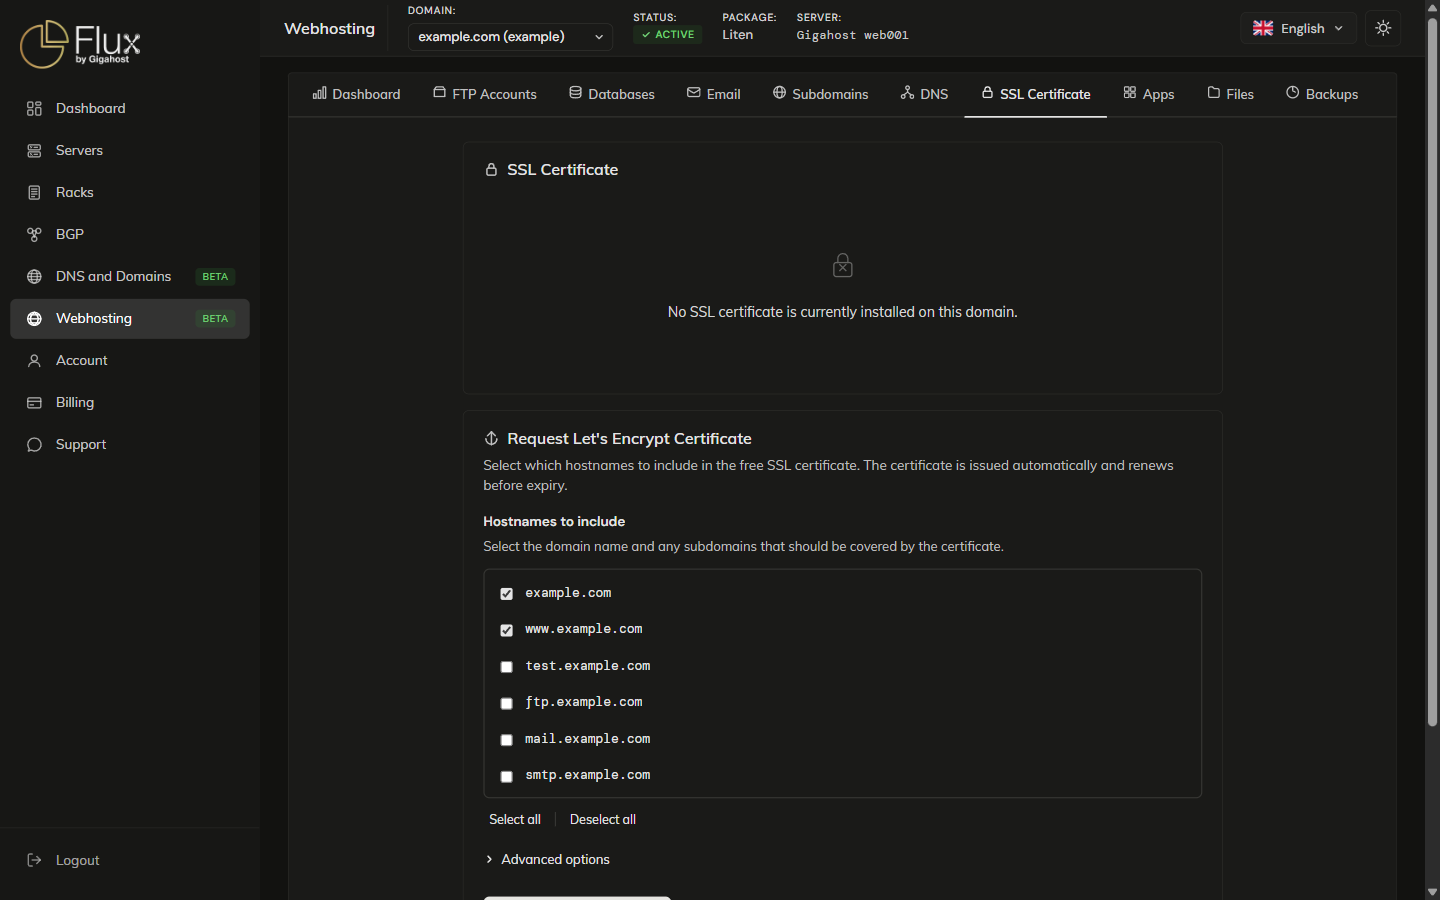The width and height of the screenshot is (1440, 900).
Task: Click the scrollbar down arrow
Action: point(1432,891)
